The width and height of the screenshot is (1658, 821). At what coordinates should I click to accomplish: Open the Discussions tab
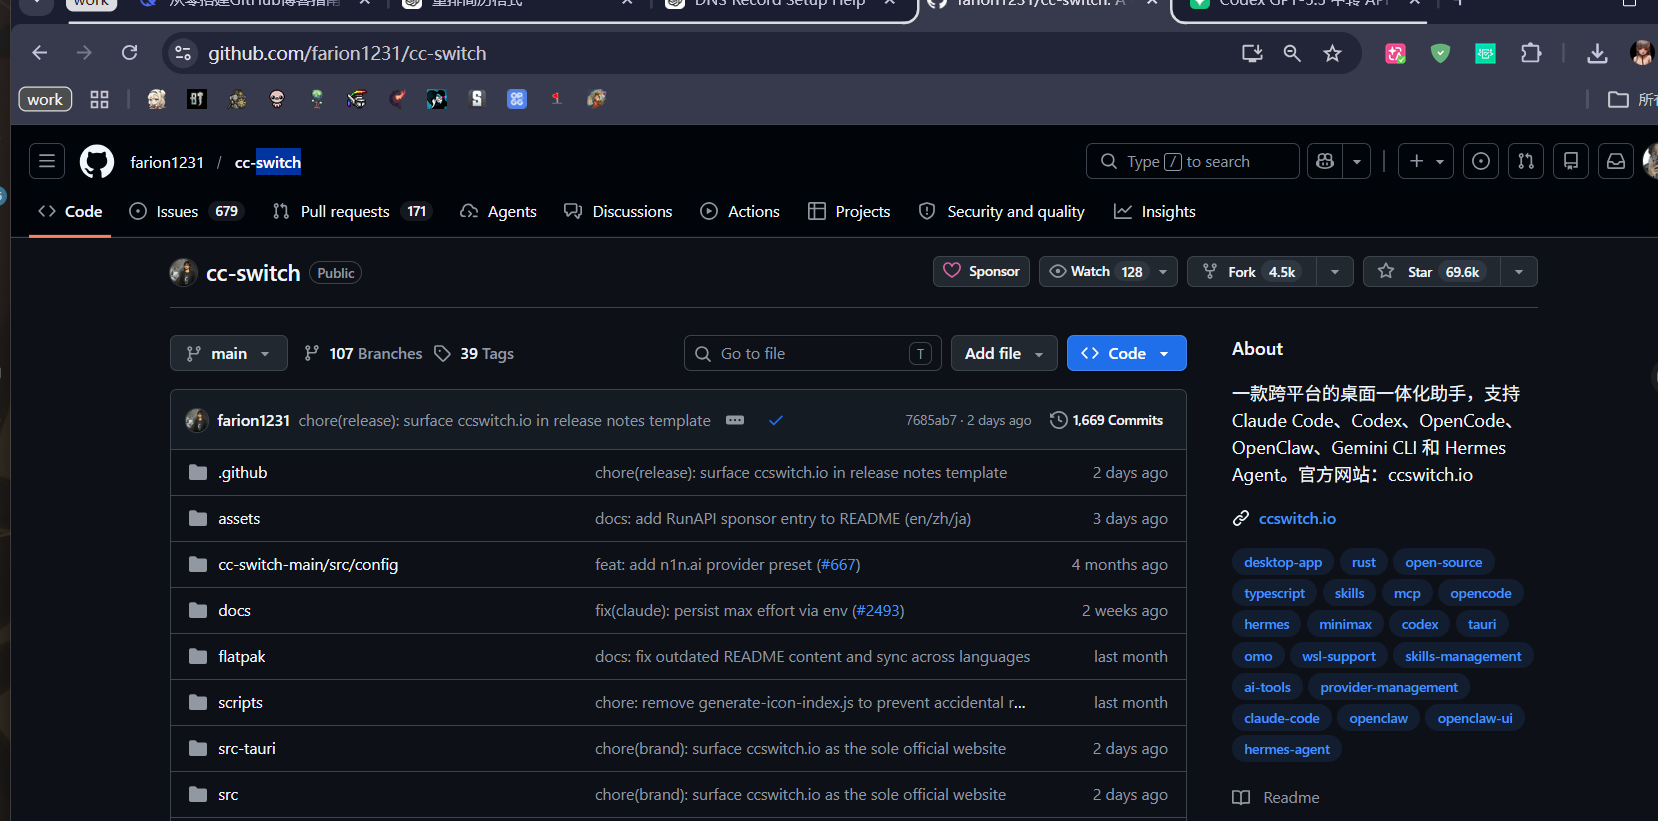click(618, 211)
